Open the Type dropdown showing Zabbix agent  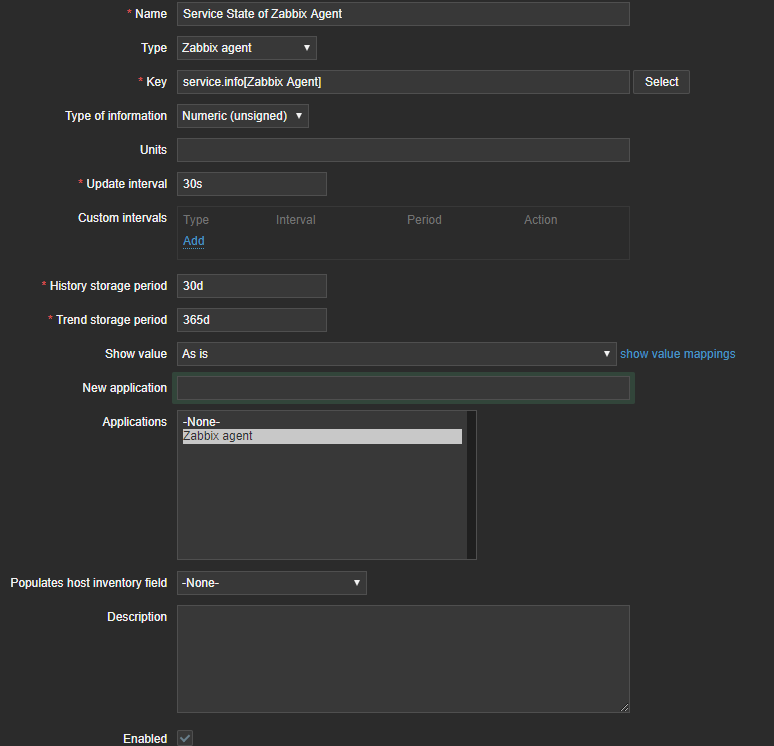point(246,48)
